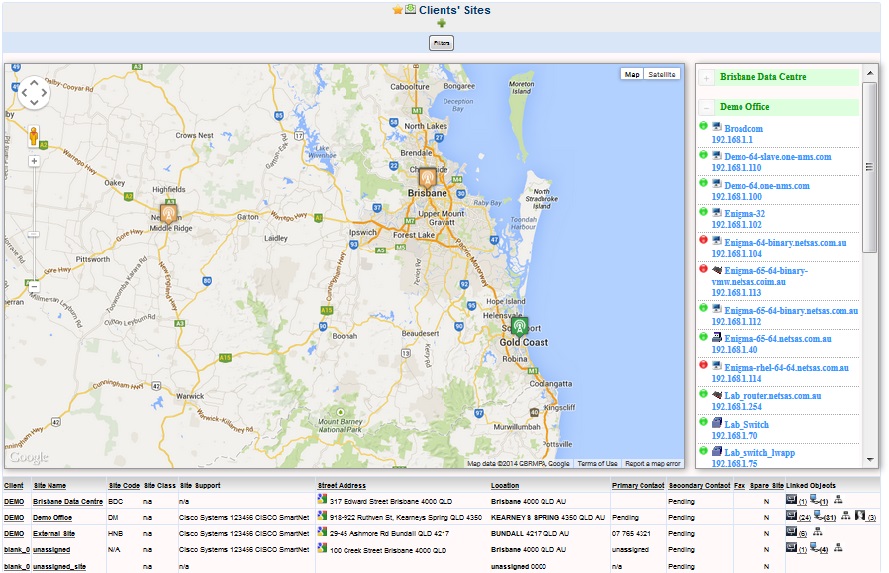Image resolution: width=889 pixels, height=573 pixels.
Task: Click the orange site marker over Brisbane
Action: (x=427, y=178)
